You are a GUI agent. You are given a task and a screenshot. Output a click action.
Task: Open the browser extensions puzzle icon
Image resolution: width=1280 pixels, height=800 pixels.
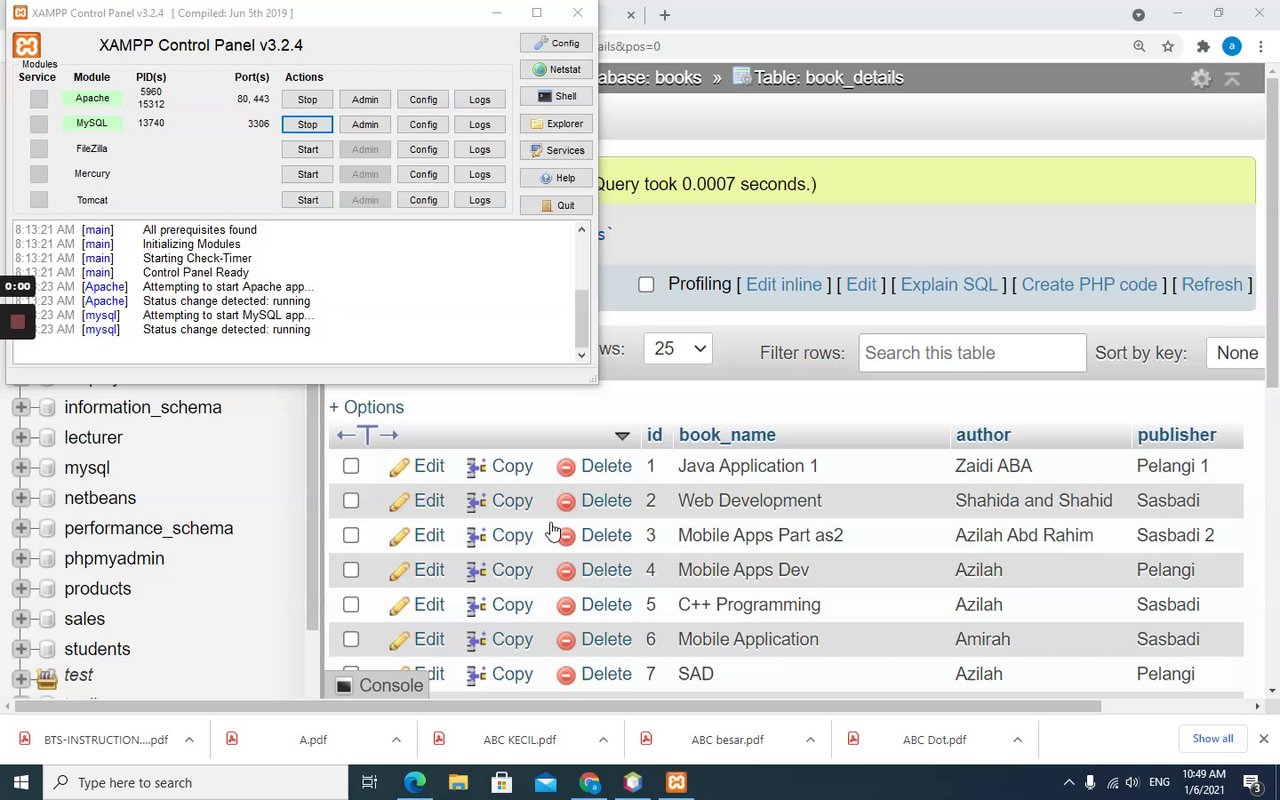coord(1203,46)
